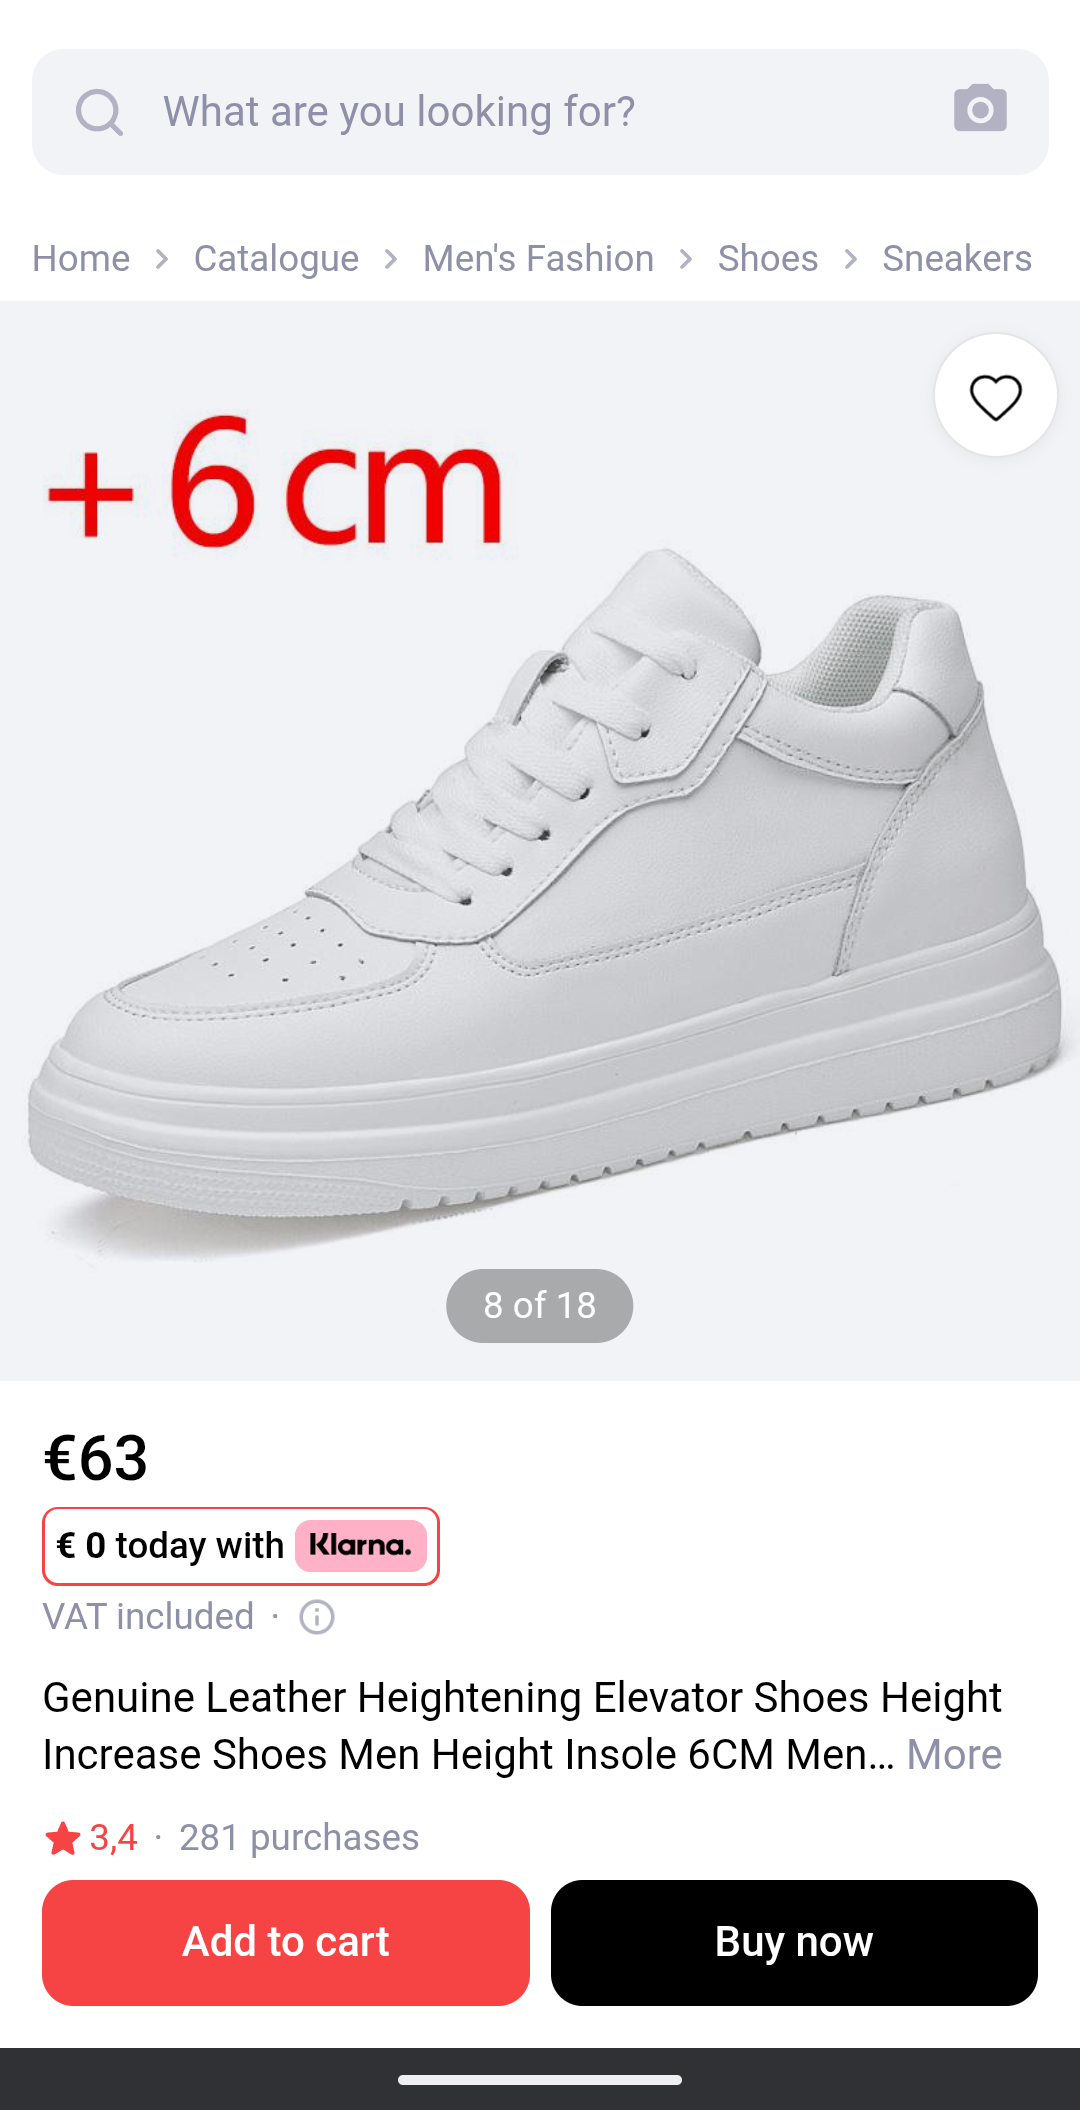This screenshot has height=2110, width=1080.
Task: Add to cart
Action: click(286, 1943)
